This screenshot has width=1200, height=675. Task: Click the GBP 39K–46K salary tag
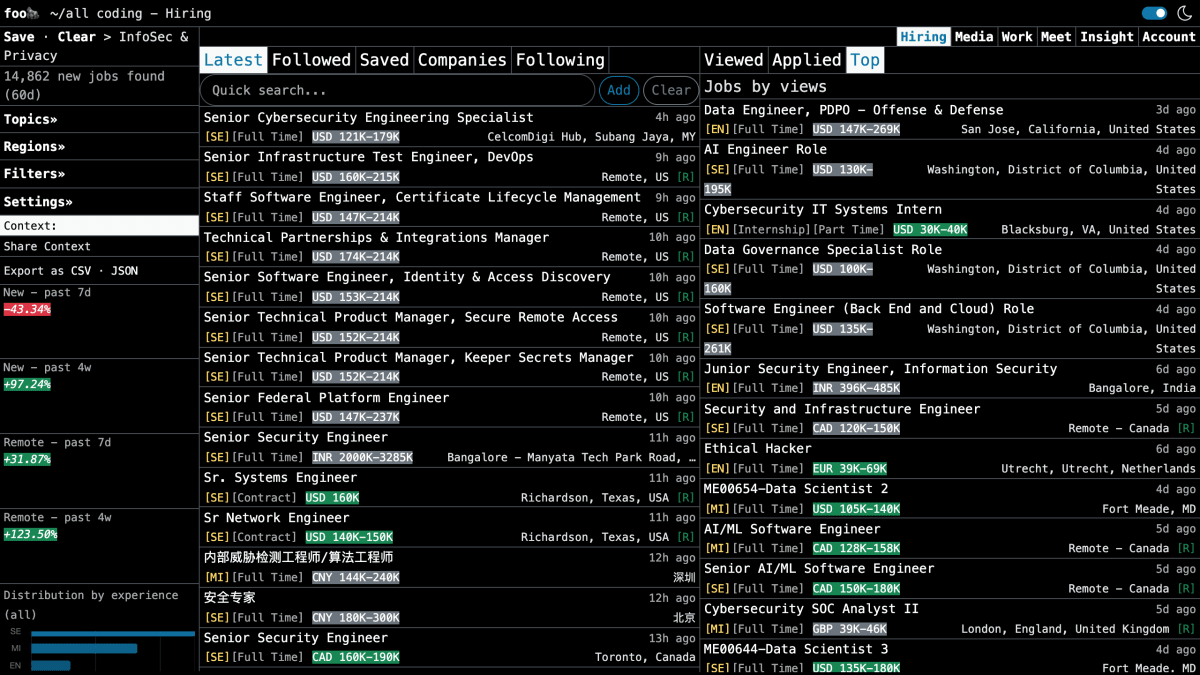coord(849,629)
